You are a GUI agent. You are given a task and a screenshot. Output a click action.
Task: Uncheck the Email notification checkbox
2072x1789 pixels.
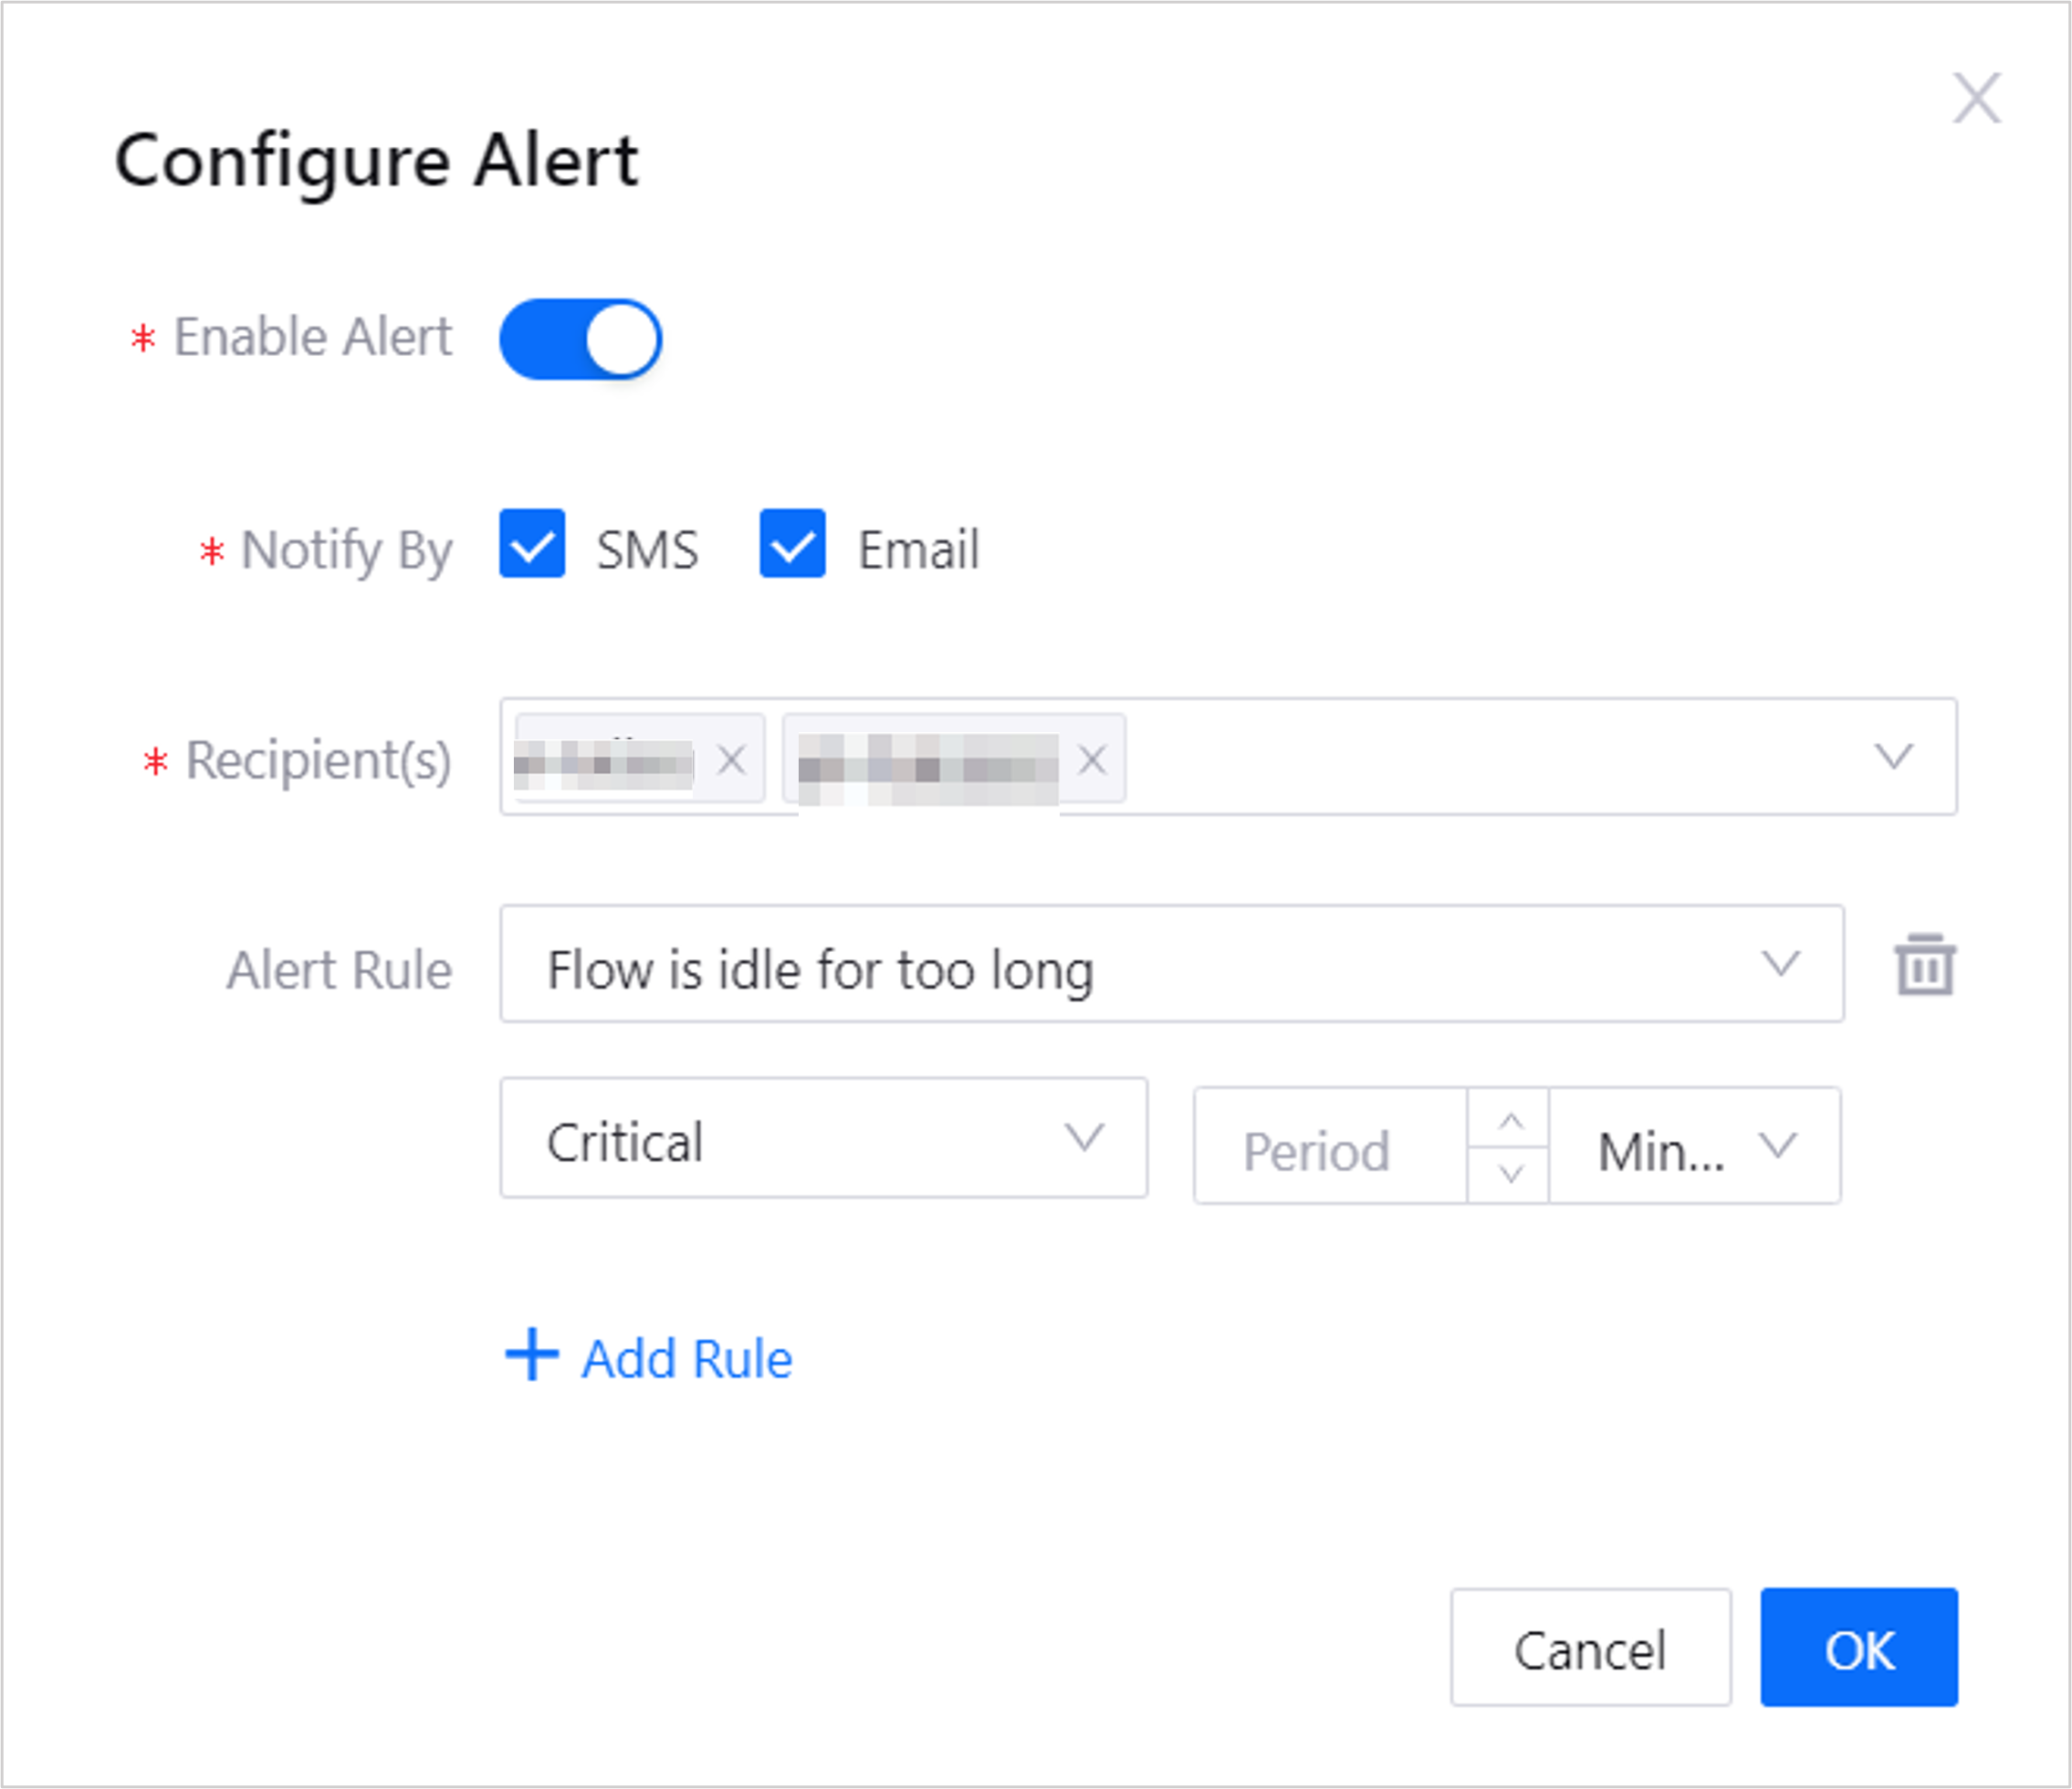[792, 544]
